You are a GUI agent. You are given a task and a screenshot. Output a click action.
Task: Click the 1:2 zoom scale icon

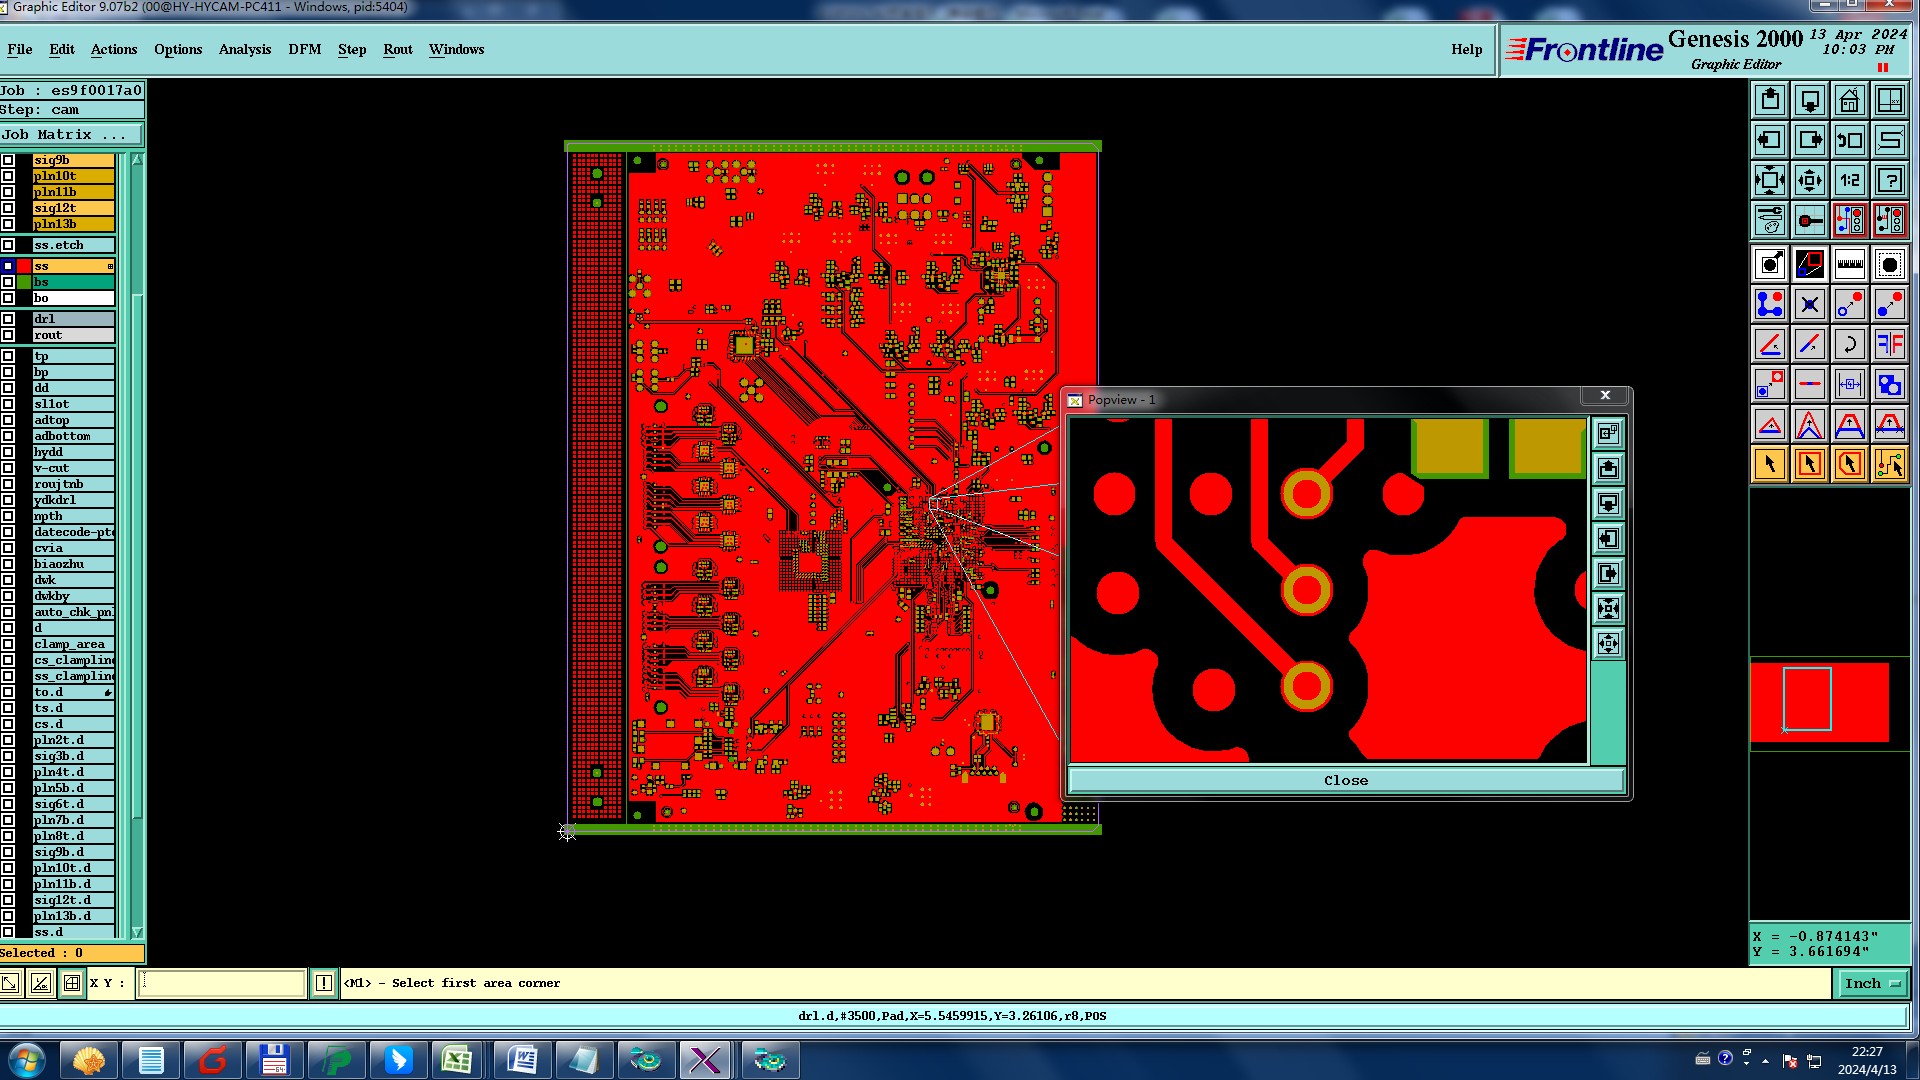(x=1849, y=180)
